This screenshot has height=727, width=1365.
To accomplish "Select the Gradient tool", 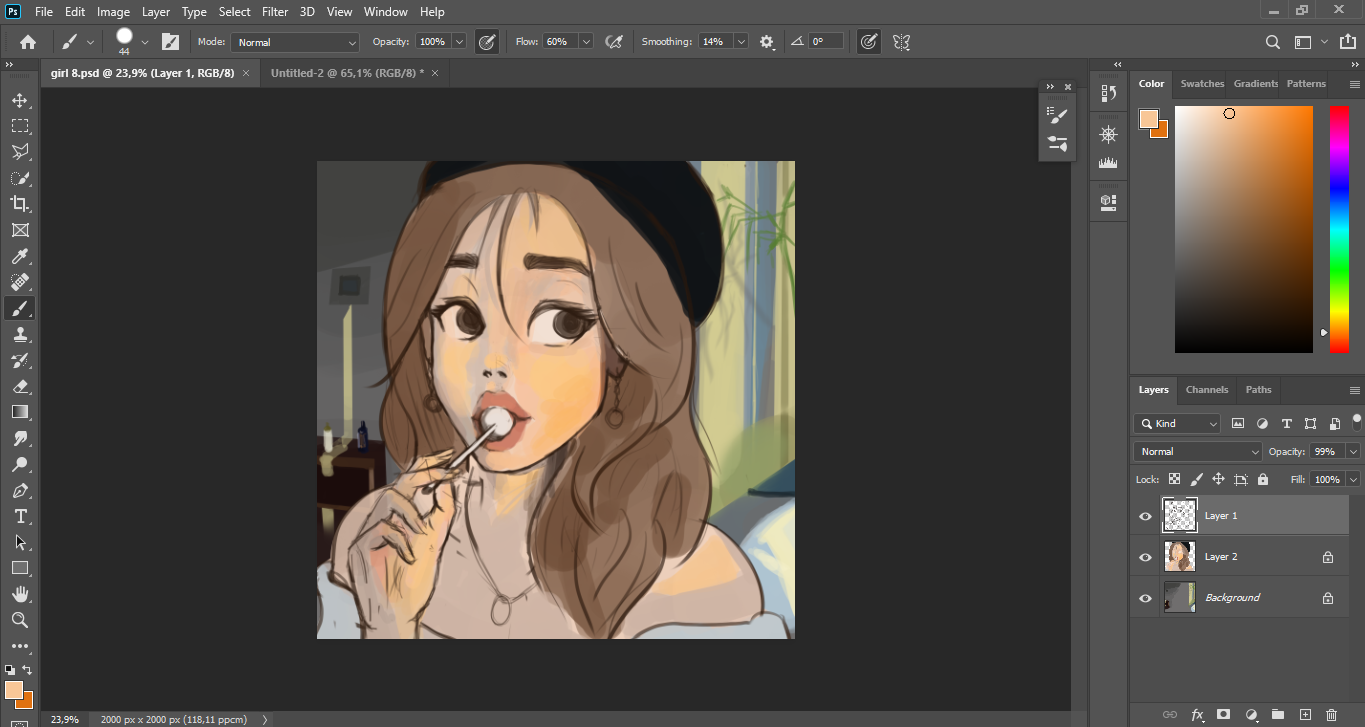I will point(19,412).
